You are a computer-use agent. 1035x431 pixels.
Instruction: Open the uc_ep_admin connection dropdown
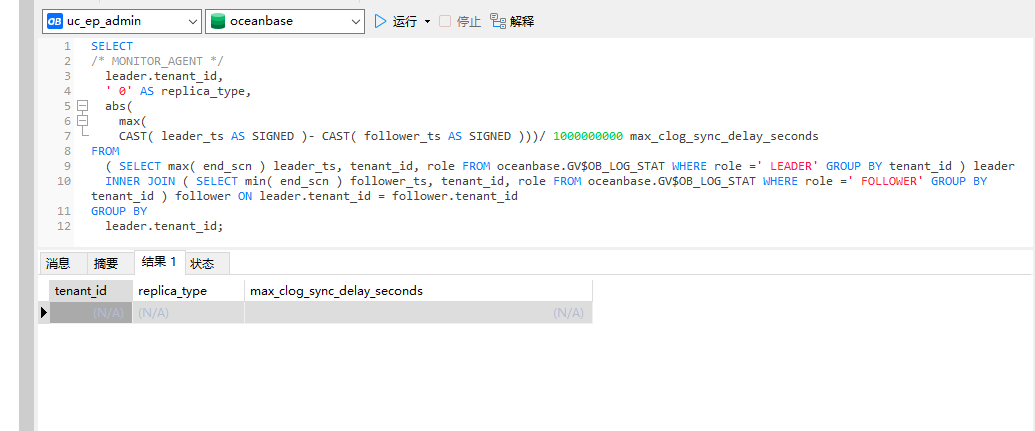point(192,21)
